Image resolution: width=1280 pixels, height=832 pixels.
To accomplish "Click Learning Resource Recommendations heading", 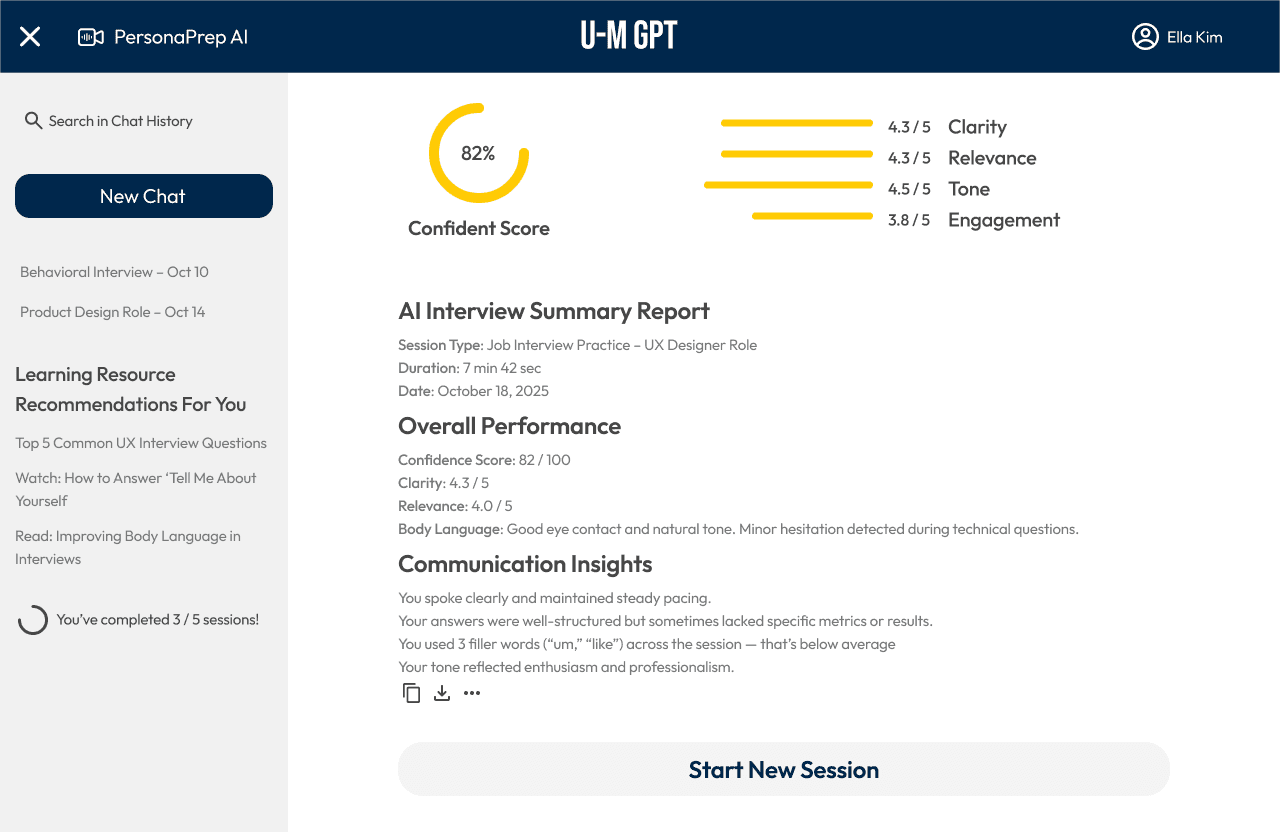I will [x=131, y=389].
